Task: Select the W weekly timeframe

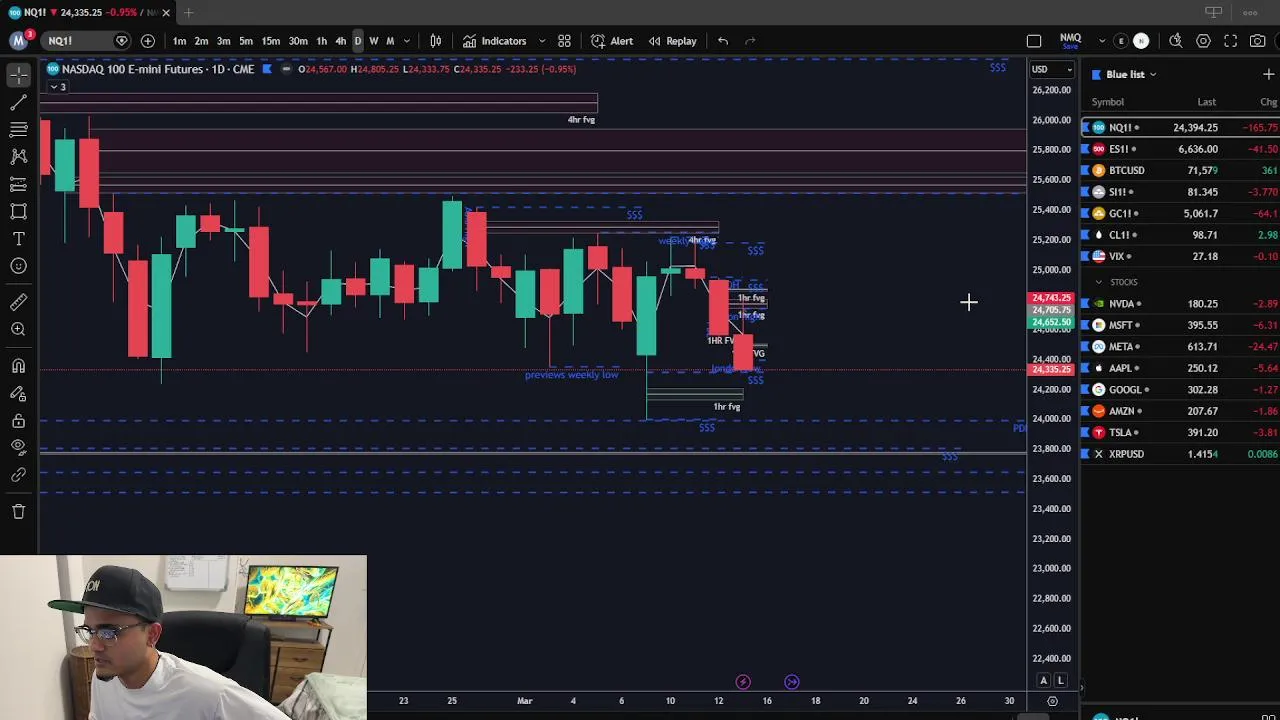Action: [374, 41]
